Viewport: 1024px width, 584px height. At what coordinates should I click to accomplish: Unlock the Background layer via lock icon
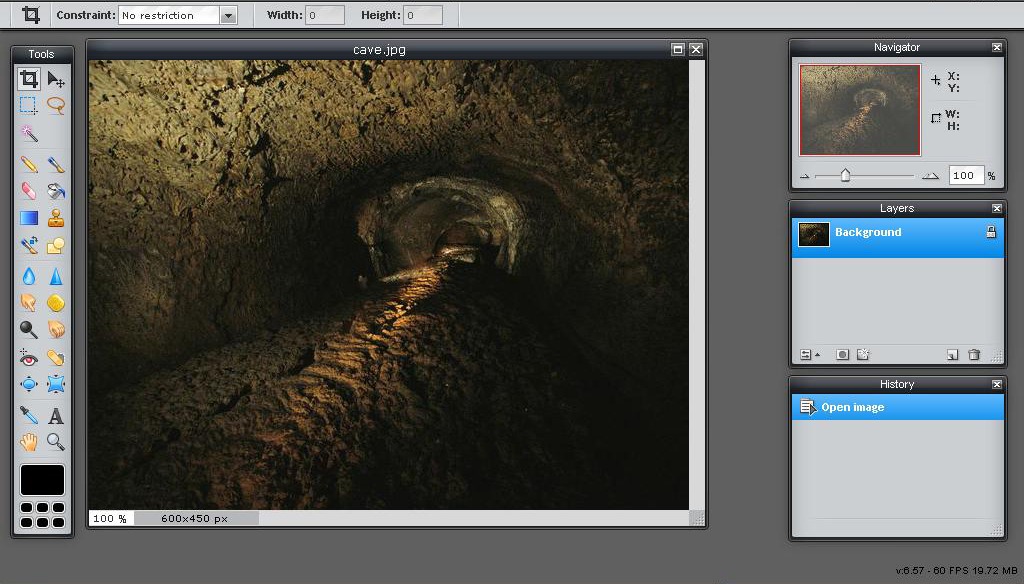[x=991, y=232]
